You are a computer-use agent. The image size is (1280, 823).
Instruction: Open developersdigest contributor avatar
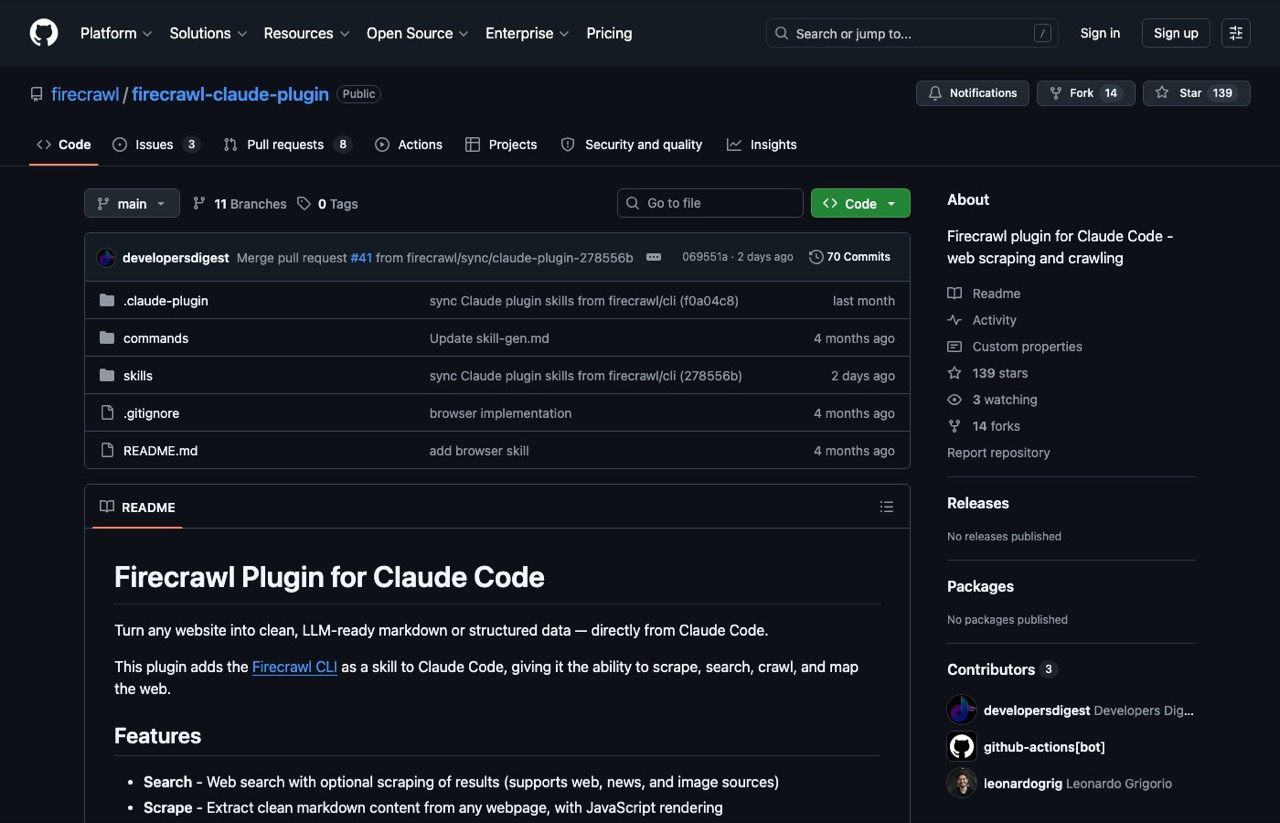tap(961, 710)
